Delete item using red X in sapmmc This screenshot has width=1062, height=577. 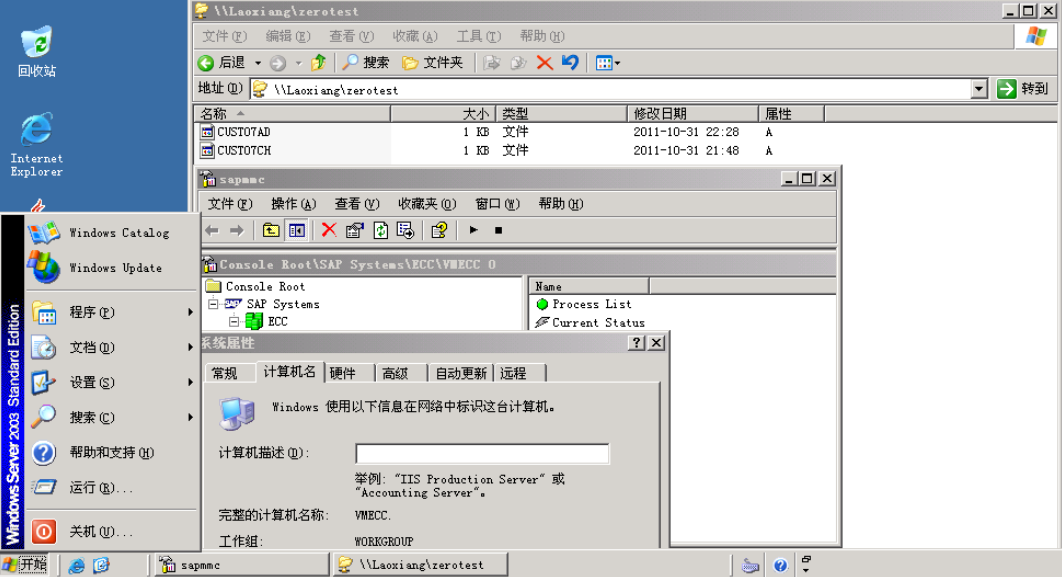328,230
